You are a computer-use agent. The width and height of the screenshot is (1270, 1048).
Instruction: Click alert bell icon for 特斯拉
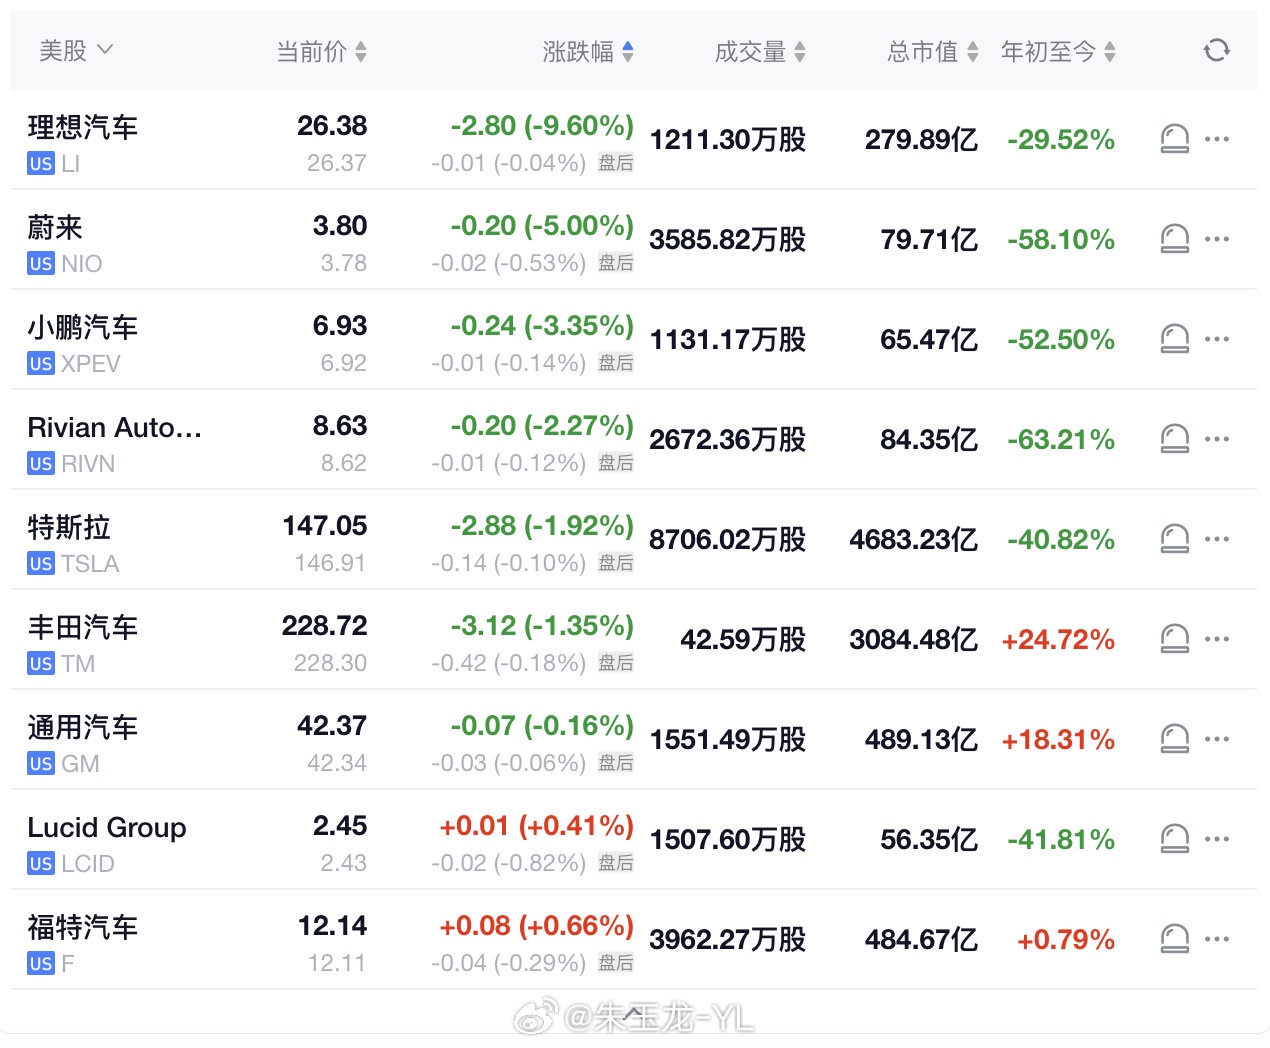click(1175, 539)
